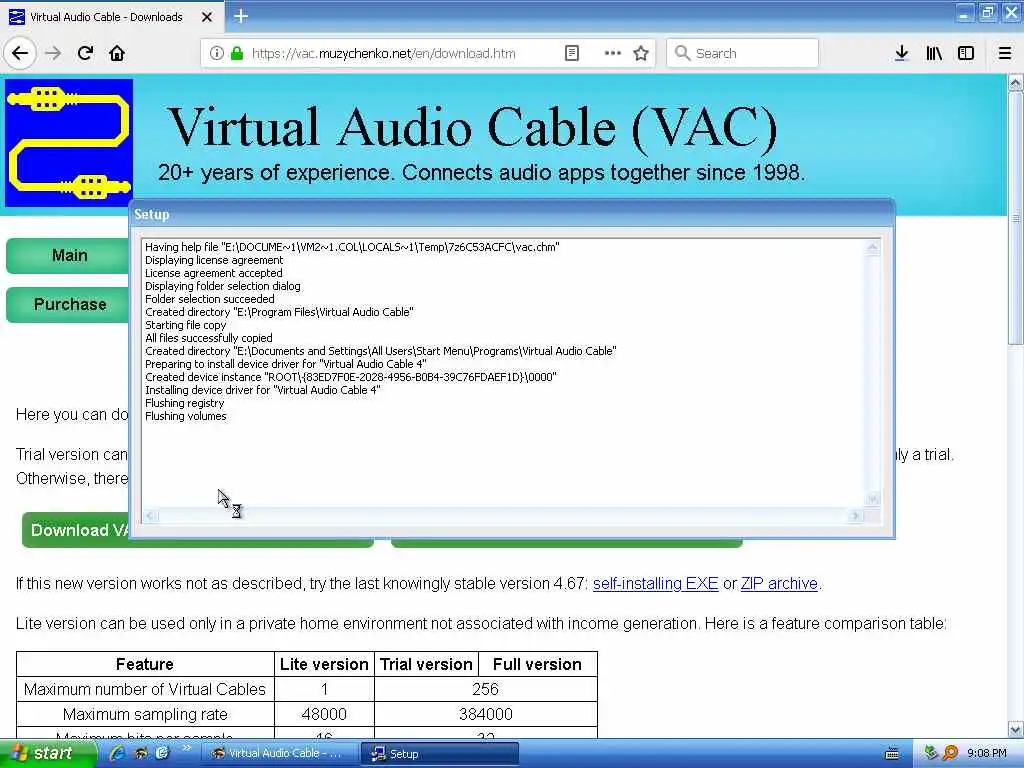Click Setup log scroll down arrow
1024x768 pixels.
872,499
